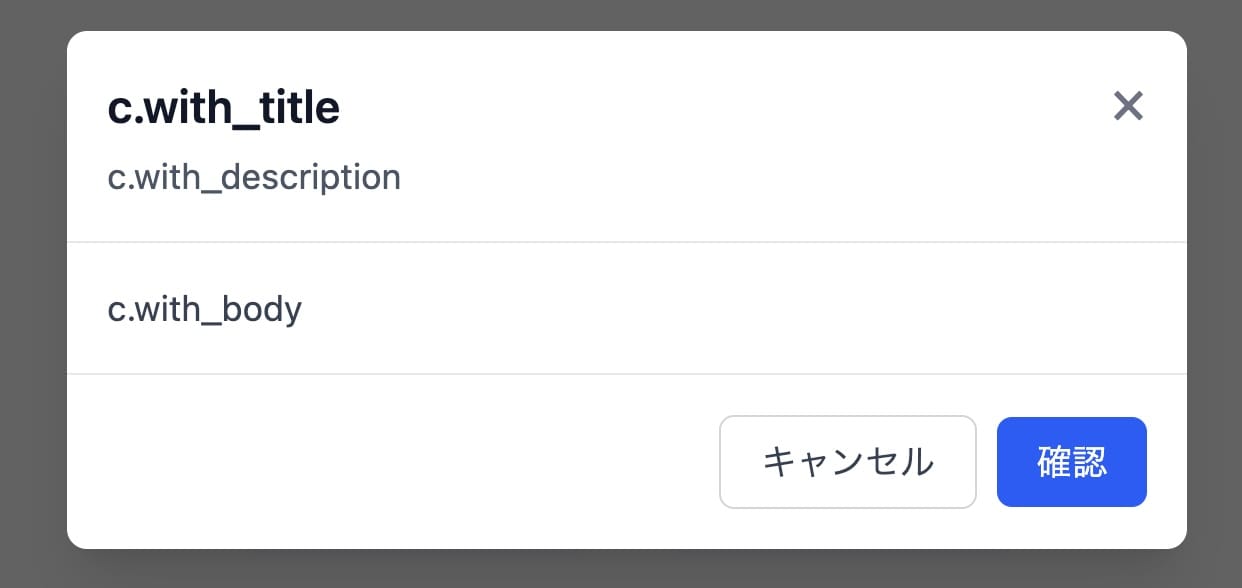Click the gray overlay below the dialog
Screen dimensions: 1242x588
(x=620, y=570)
